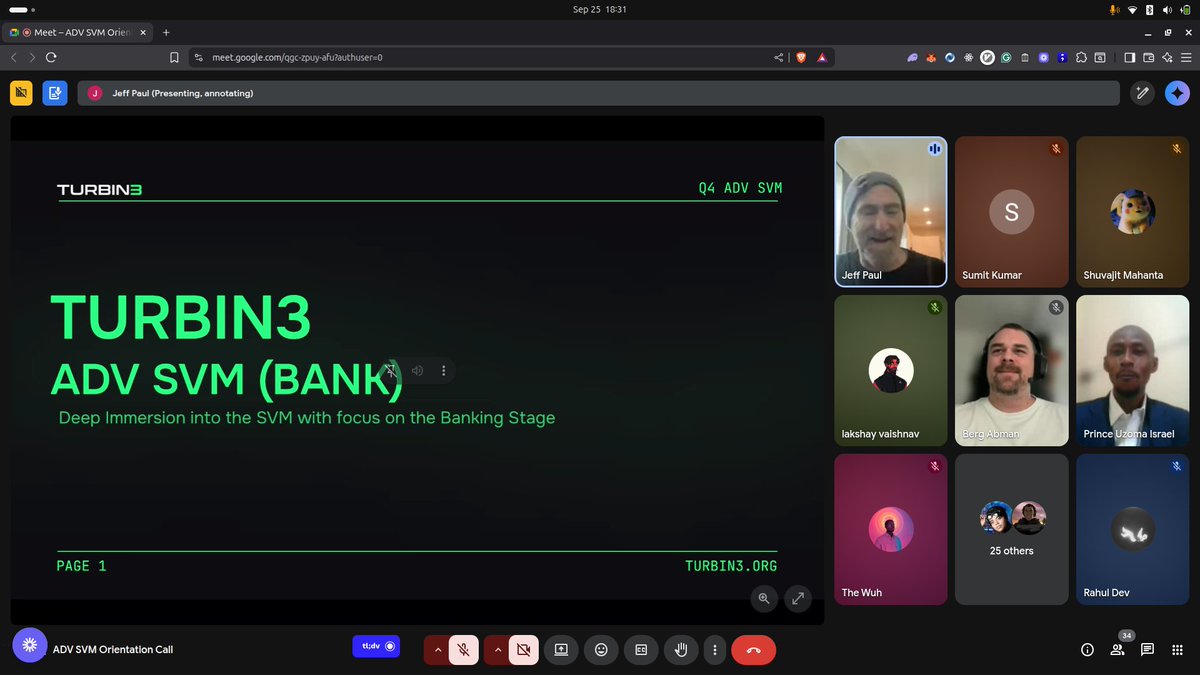Open Leo AI sparkle toolbar icon
Image resolution: width=1200 pixels, height=675 pixels.
(1167, 57)
